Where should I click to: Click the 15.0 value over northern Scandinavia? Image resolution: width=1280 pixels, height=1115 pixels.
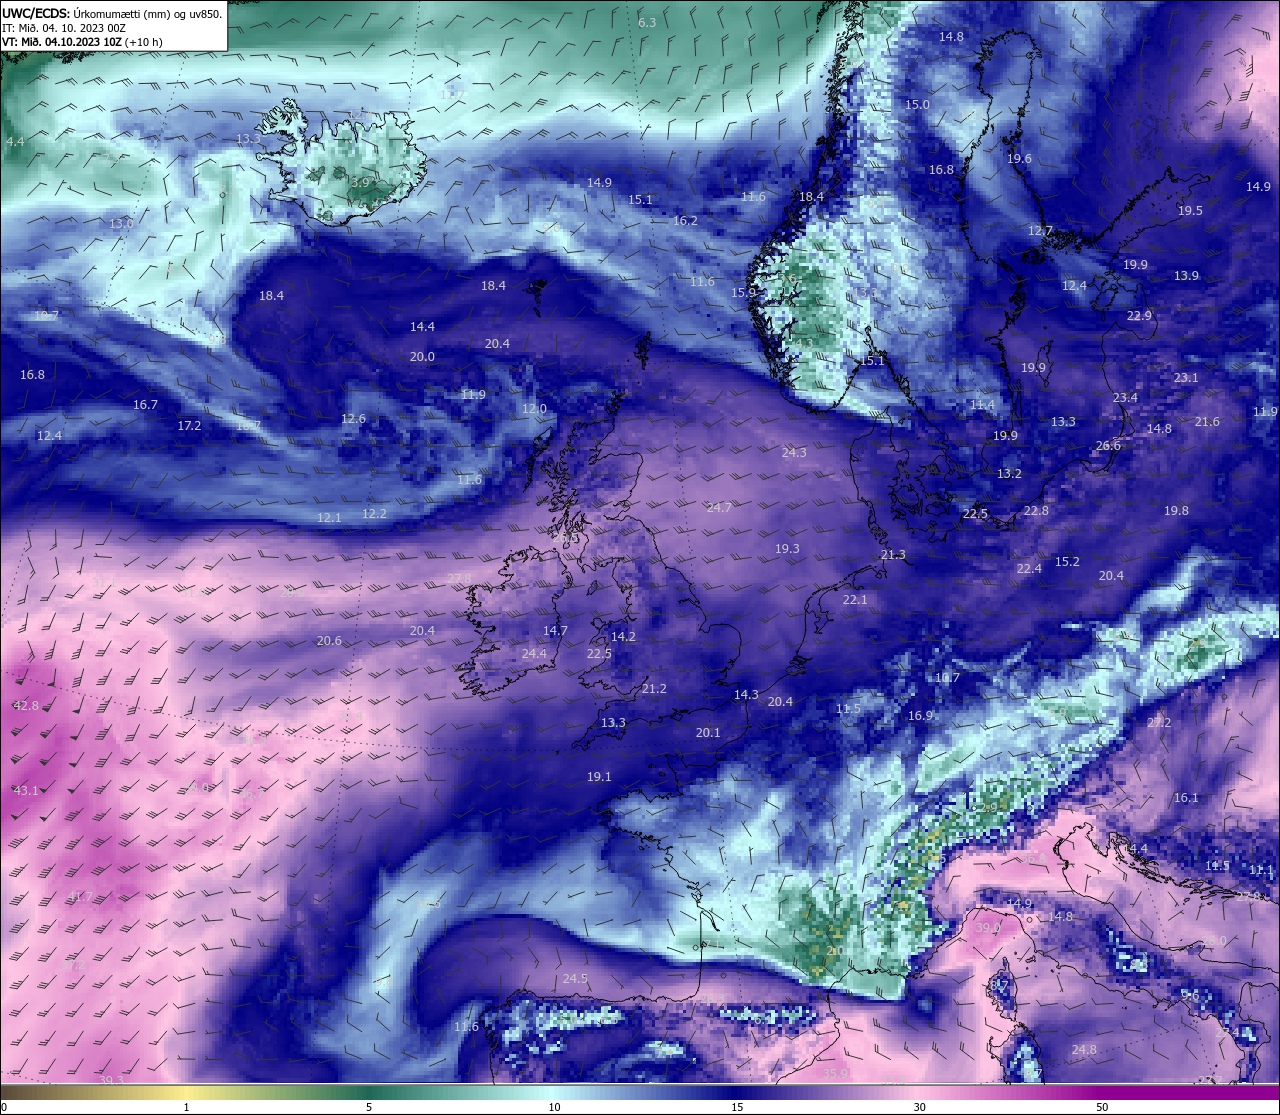tap(917, 104)
